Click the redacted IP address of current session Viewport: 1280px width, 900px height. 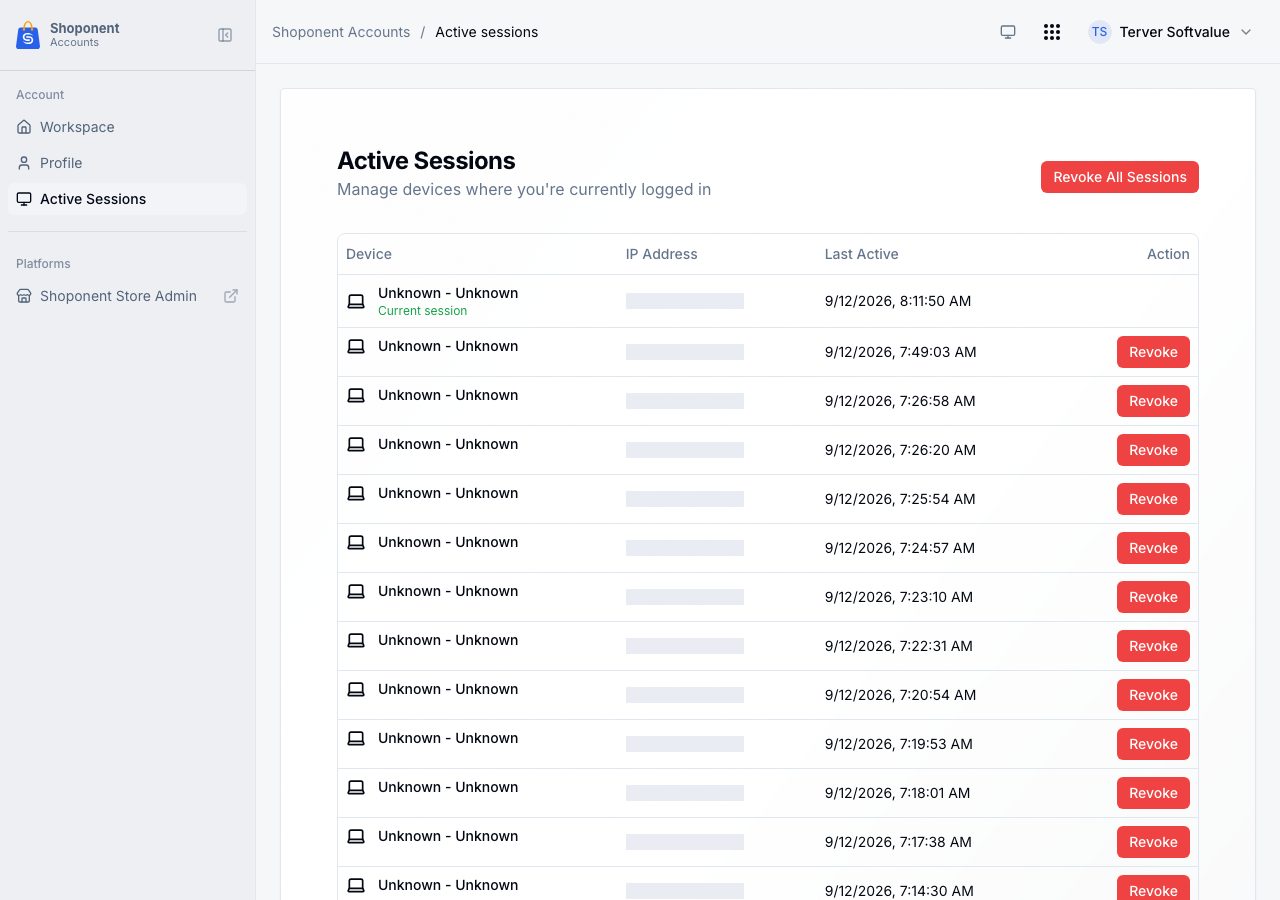pyautogui.click(x=685, y=301)
